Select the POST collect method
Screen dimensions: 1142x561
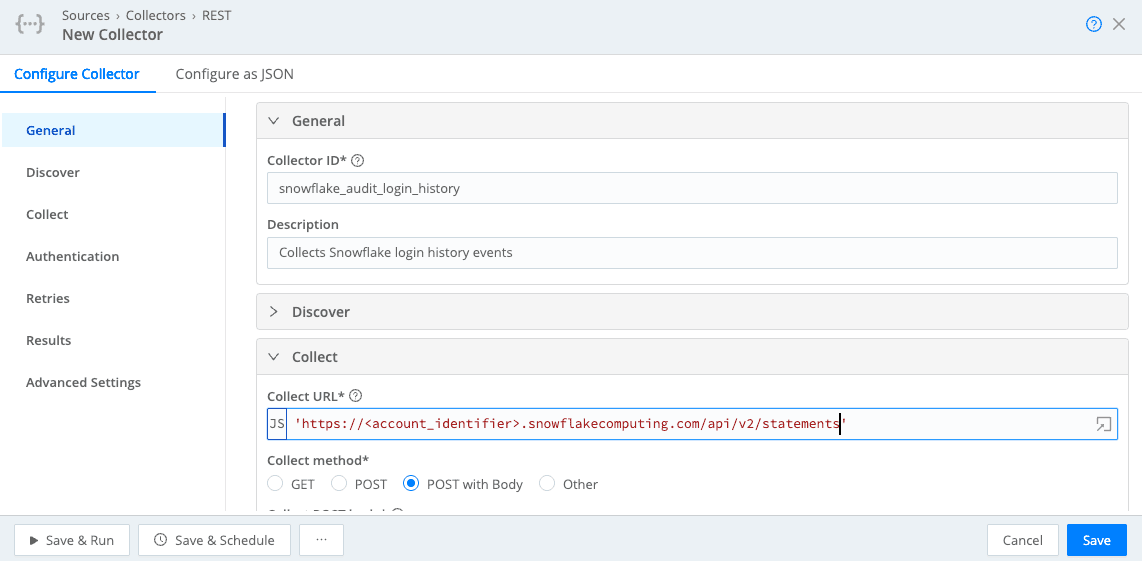pos(340,484)
